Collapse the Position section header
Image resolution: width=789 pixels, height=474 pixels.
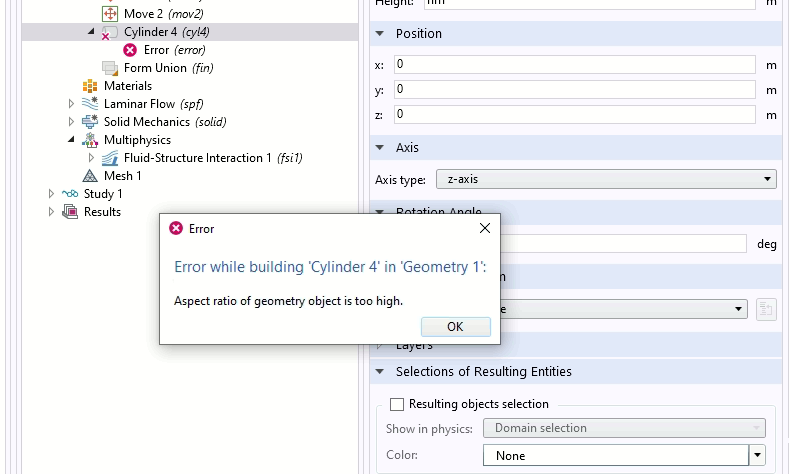pos(379,34)
